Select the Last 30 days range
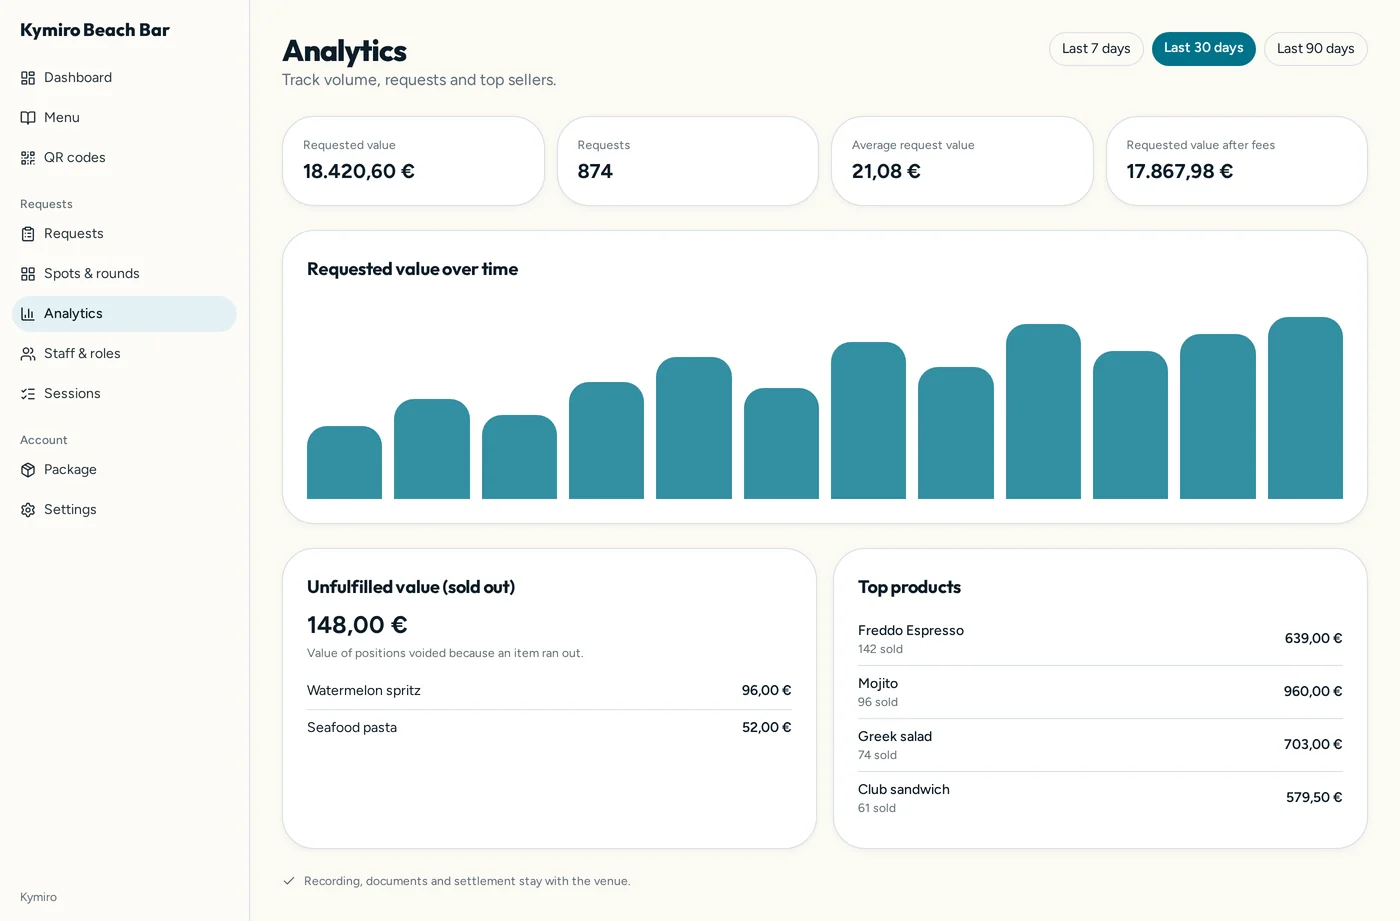 point(1204,49)
